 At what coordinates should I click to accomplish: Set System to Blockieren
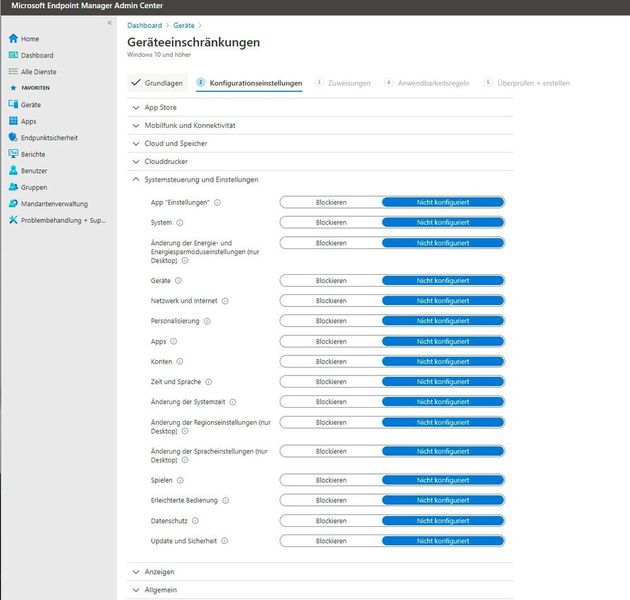[331, 223]
